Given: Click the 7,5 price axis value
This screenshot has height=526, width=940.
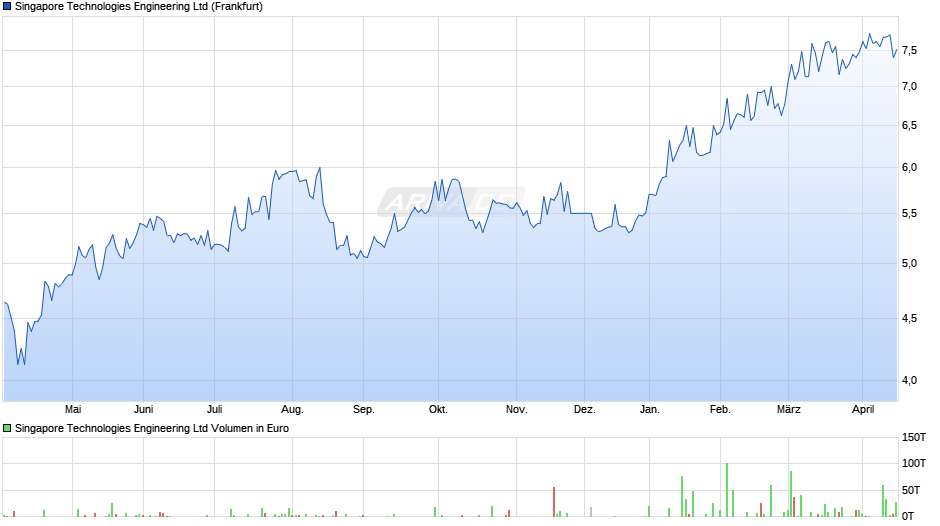Looking at the screenshot, I should coord(909,50).
